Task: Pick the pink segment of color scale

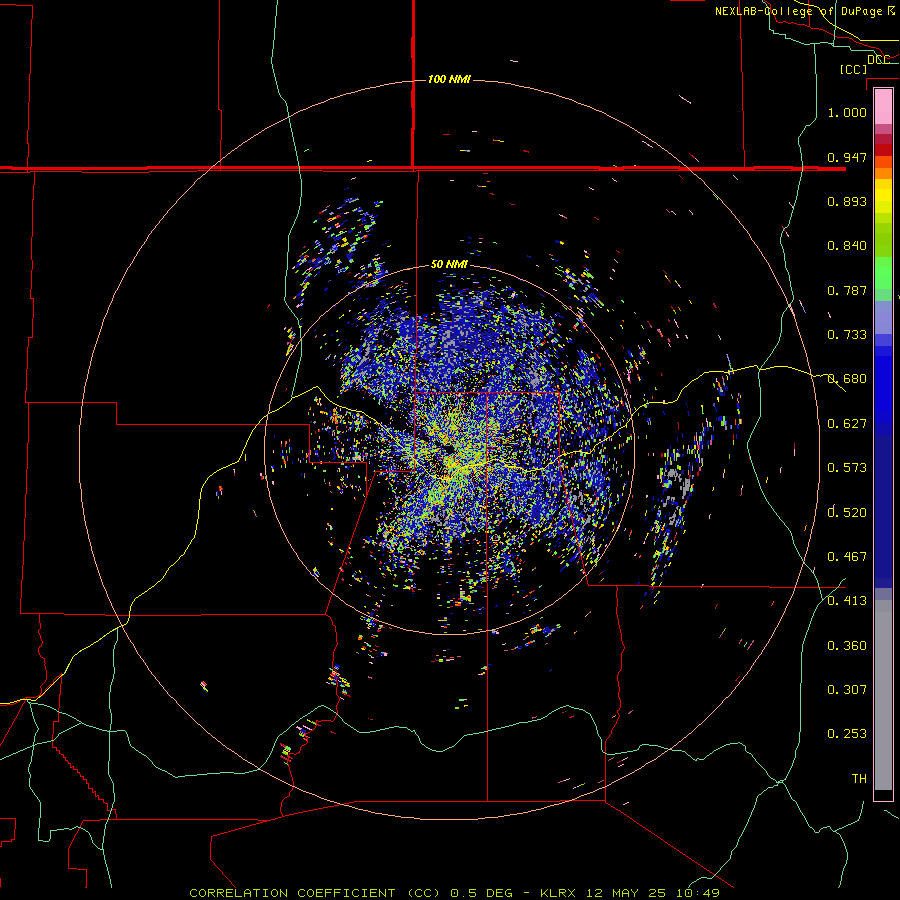Action: [883, 107]
